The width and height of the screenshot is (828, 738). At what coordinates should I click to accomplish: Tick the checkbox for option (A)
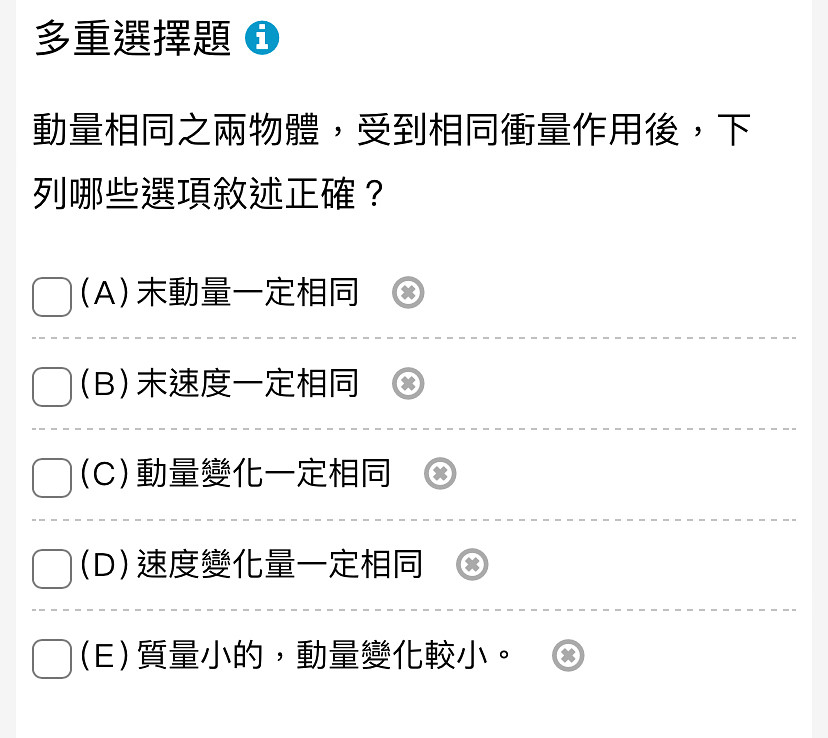(x=52, y=297)
